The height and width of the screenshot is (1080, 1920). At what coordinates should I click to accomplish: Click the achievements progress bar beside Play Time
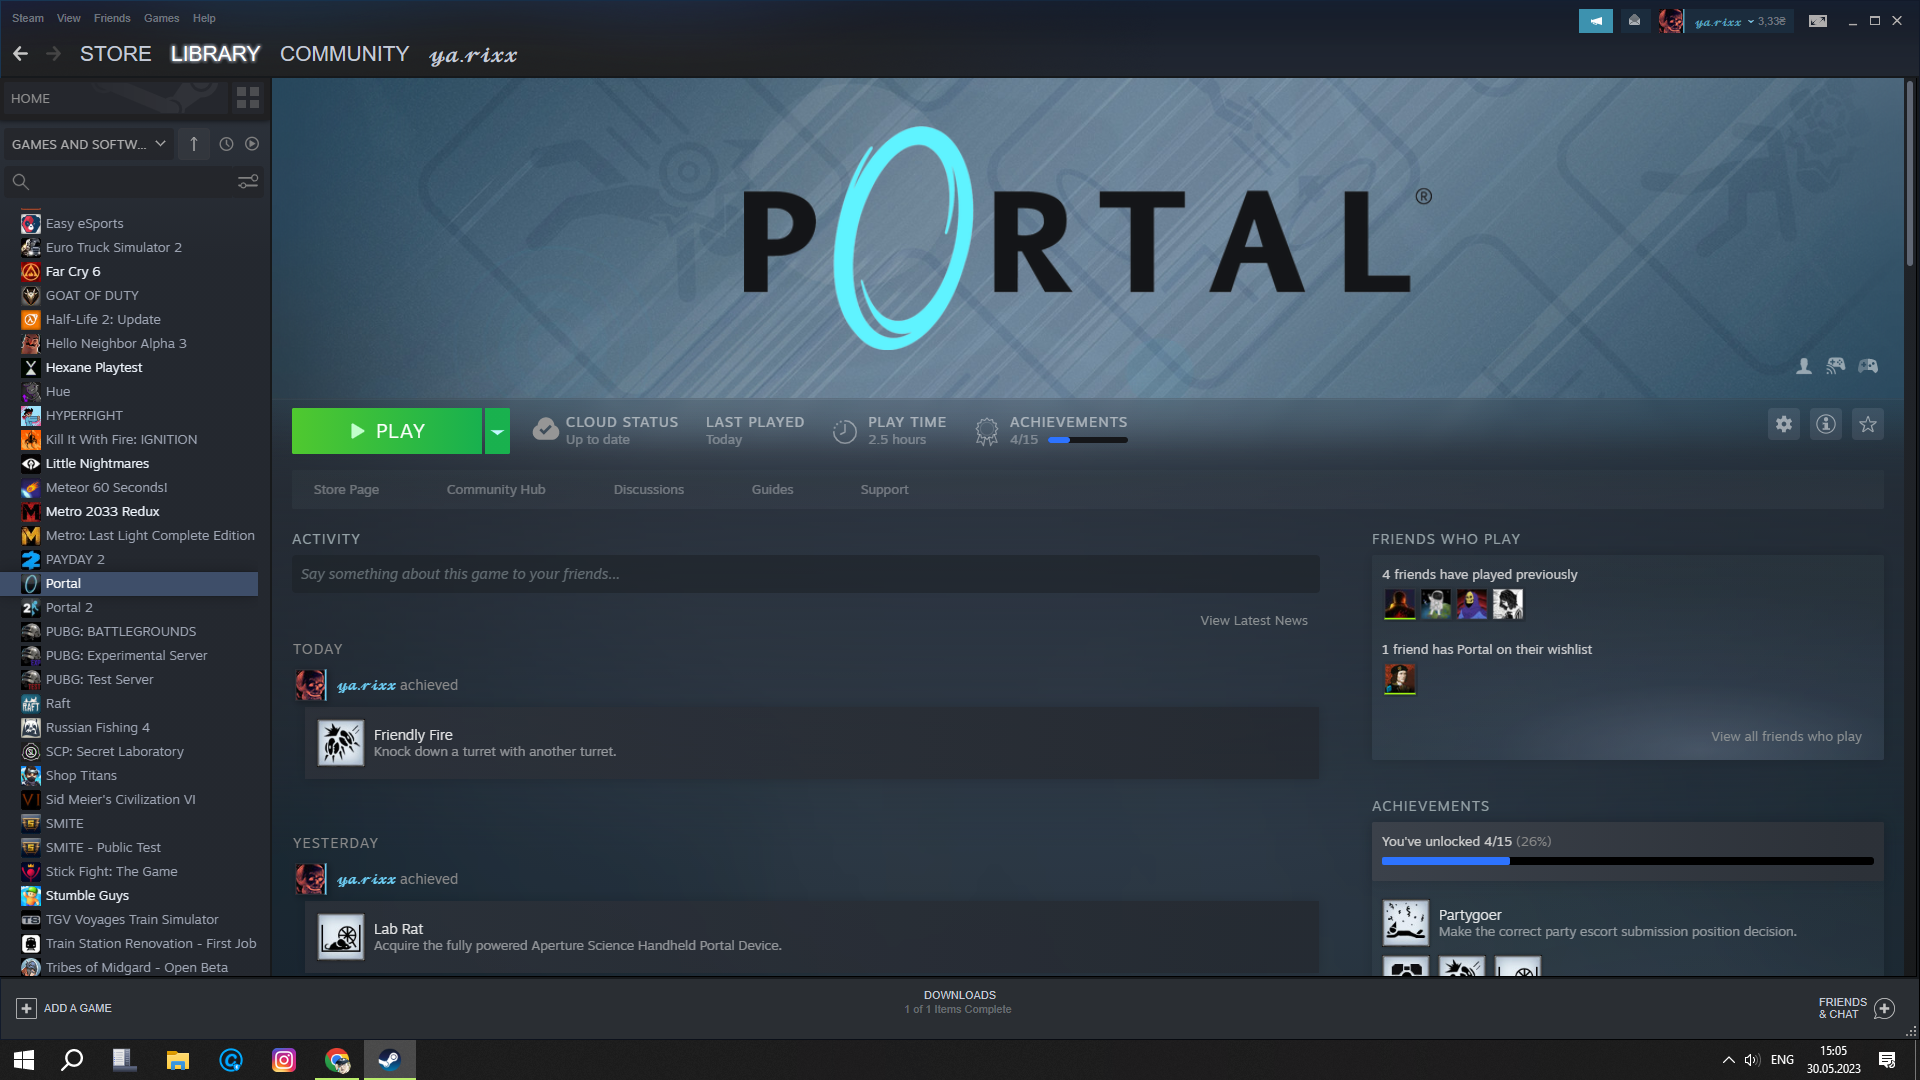[1088, 440]
